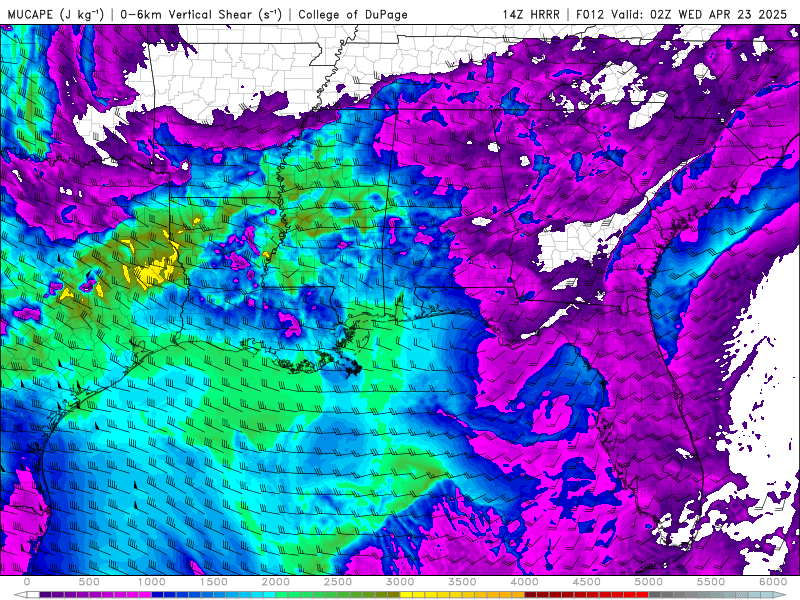Click the colorbar label "2500"
Viewport: 800px width, 600px height.
338,582
